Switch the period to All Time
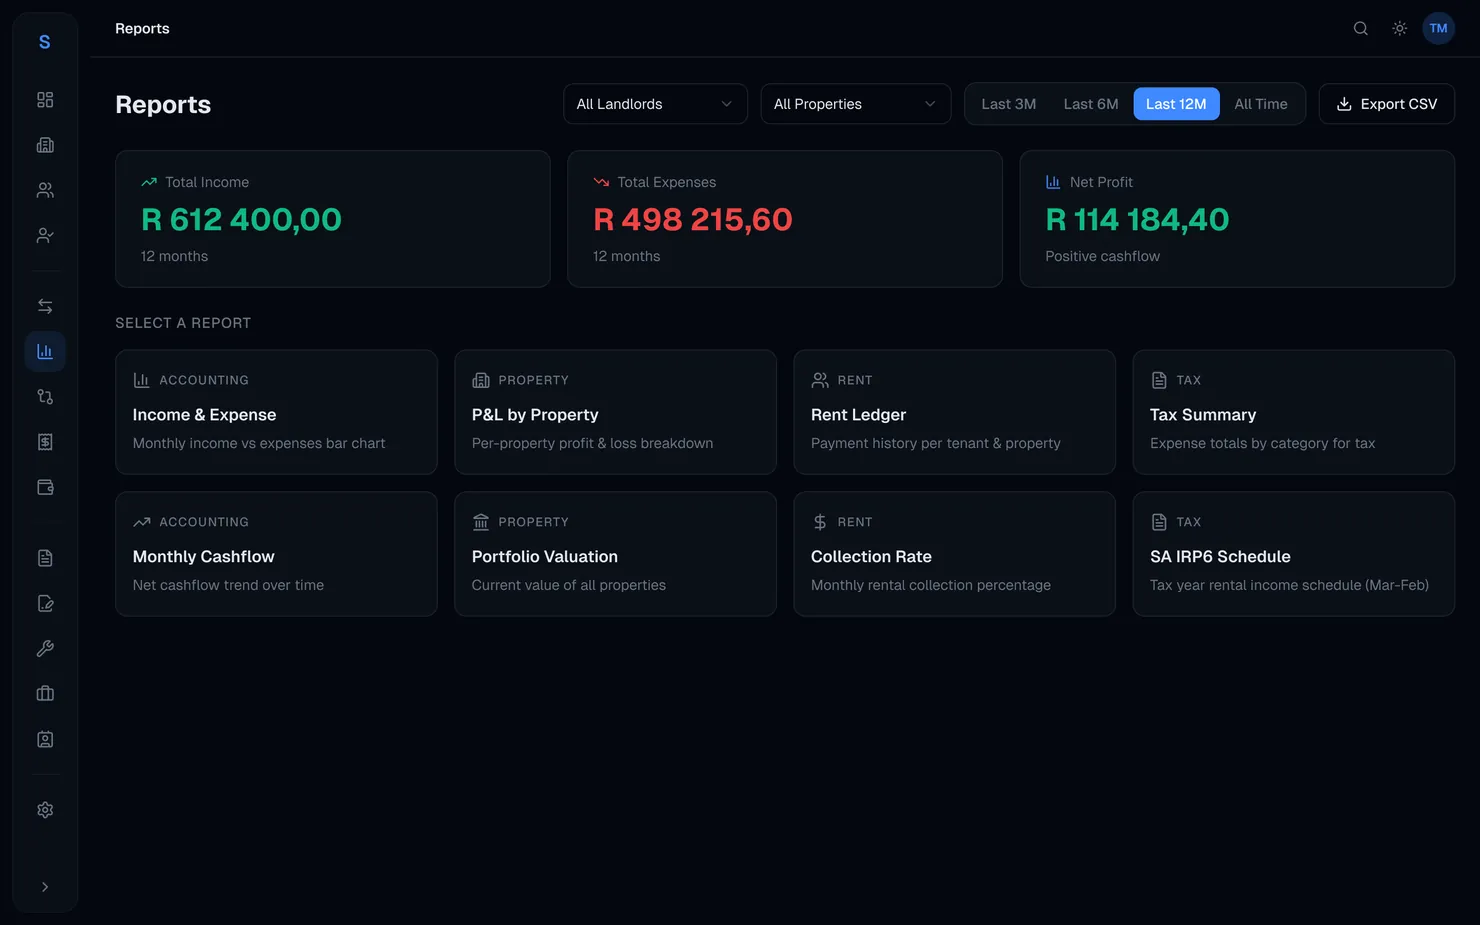The height and width of the screenshot is (925, 1480). coord(1261,104)
